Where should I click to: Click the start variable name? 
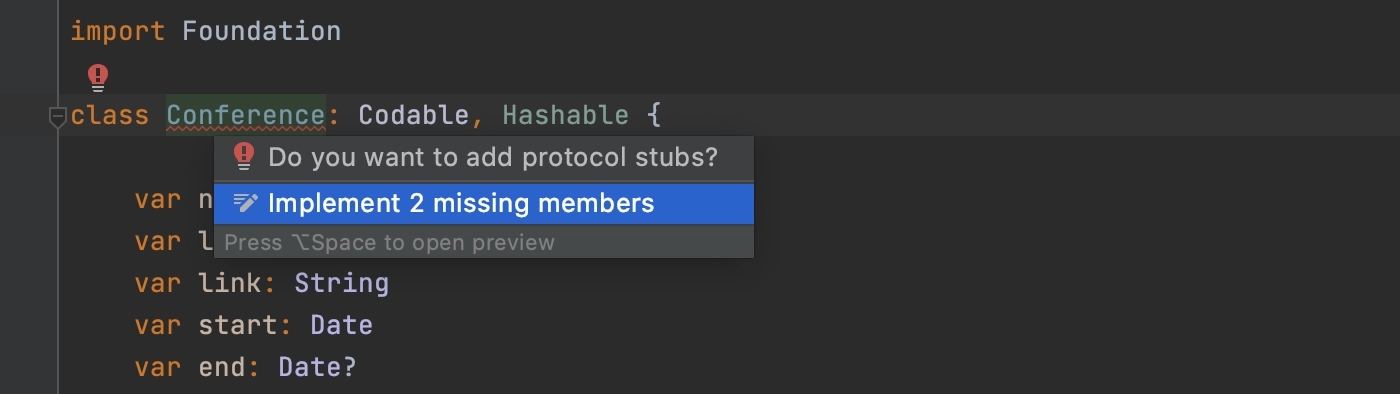(238, 325)
